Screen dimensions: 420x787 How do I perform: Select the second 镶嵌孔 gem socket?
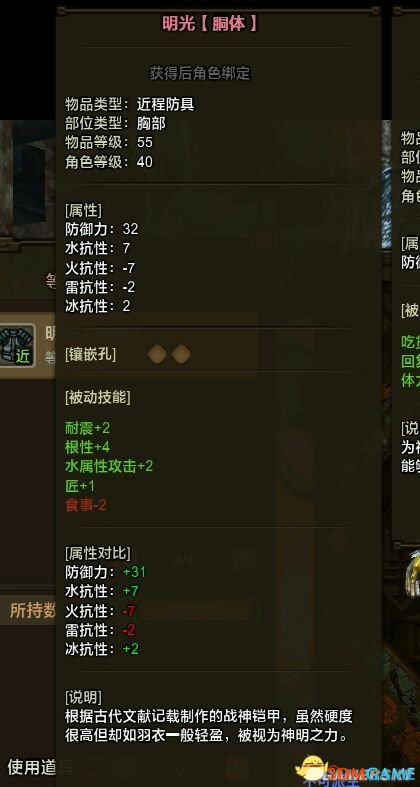click(181, 354)
